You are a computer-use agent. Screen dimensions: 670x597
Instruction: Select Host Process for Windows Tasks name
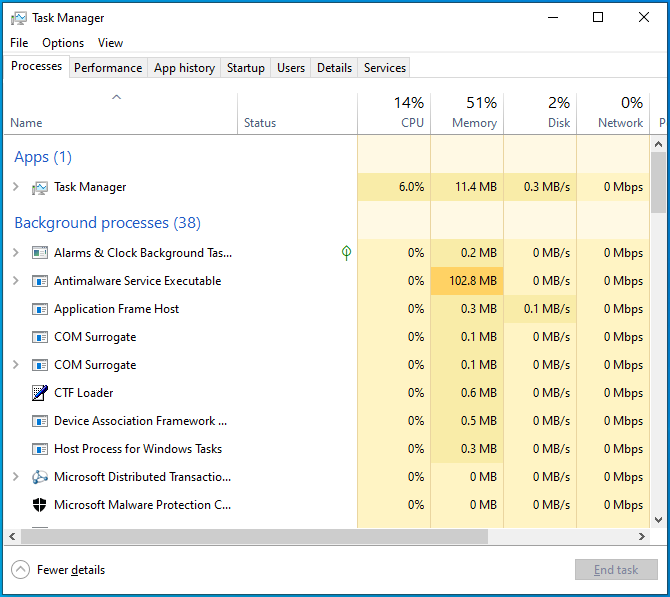click(138, 449)
